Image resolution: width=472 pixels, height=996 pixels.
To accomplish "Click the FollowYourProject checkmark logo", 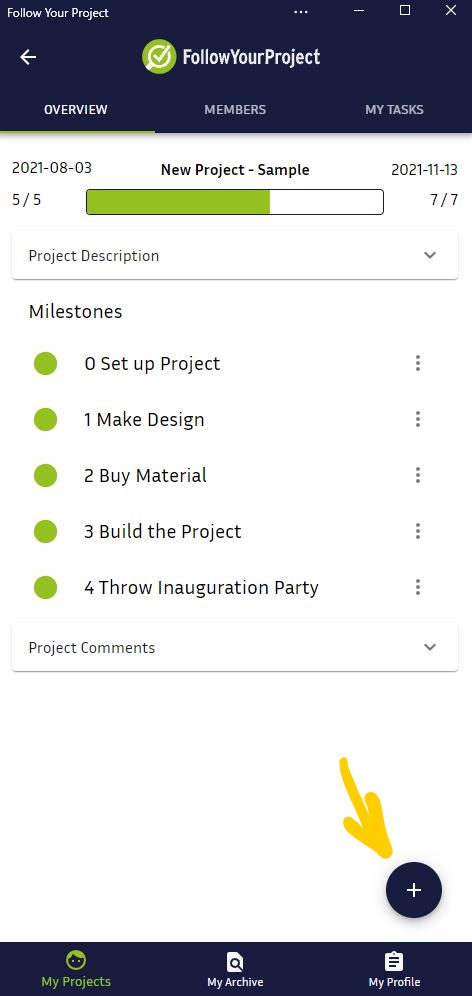I will coord(159,57).
